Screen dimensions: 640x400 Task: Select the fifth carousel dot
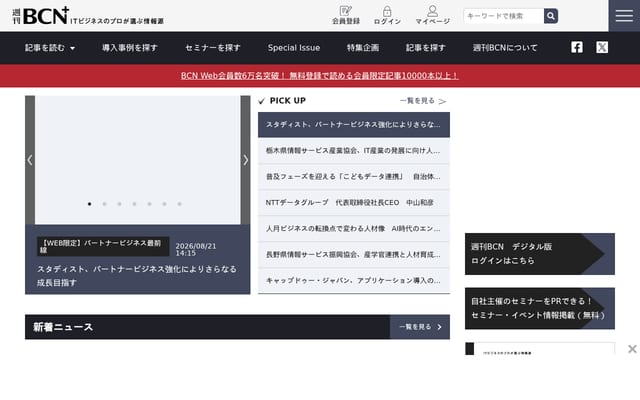(x=149, y=204)
